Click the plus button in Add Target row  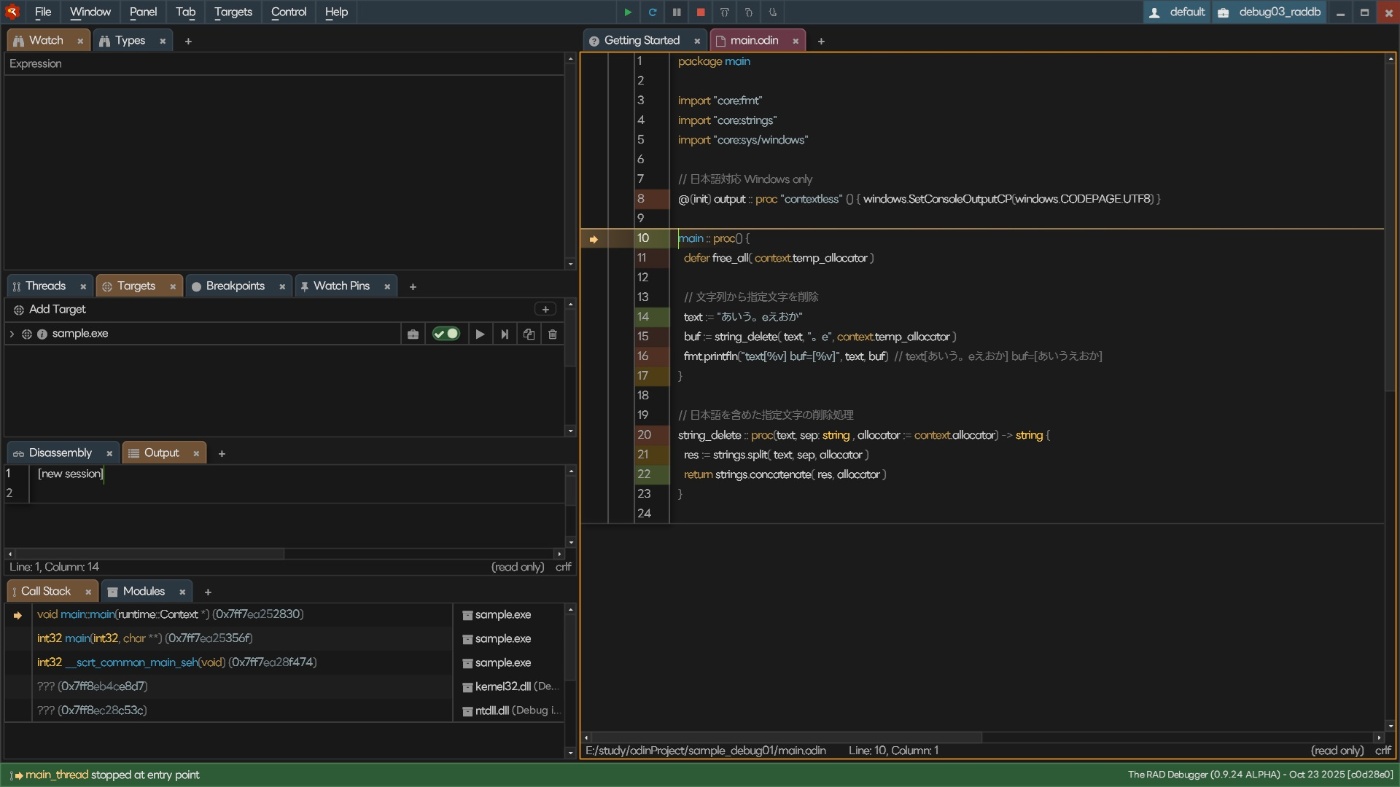tap(545, 310)
